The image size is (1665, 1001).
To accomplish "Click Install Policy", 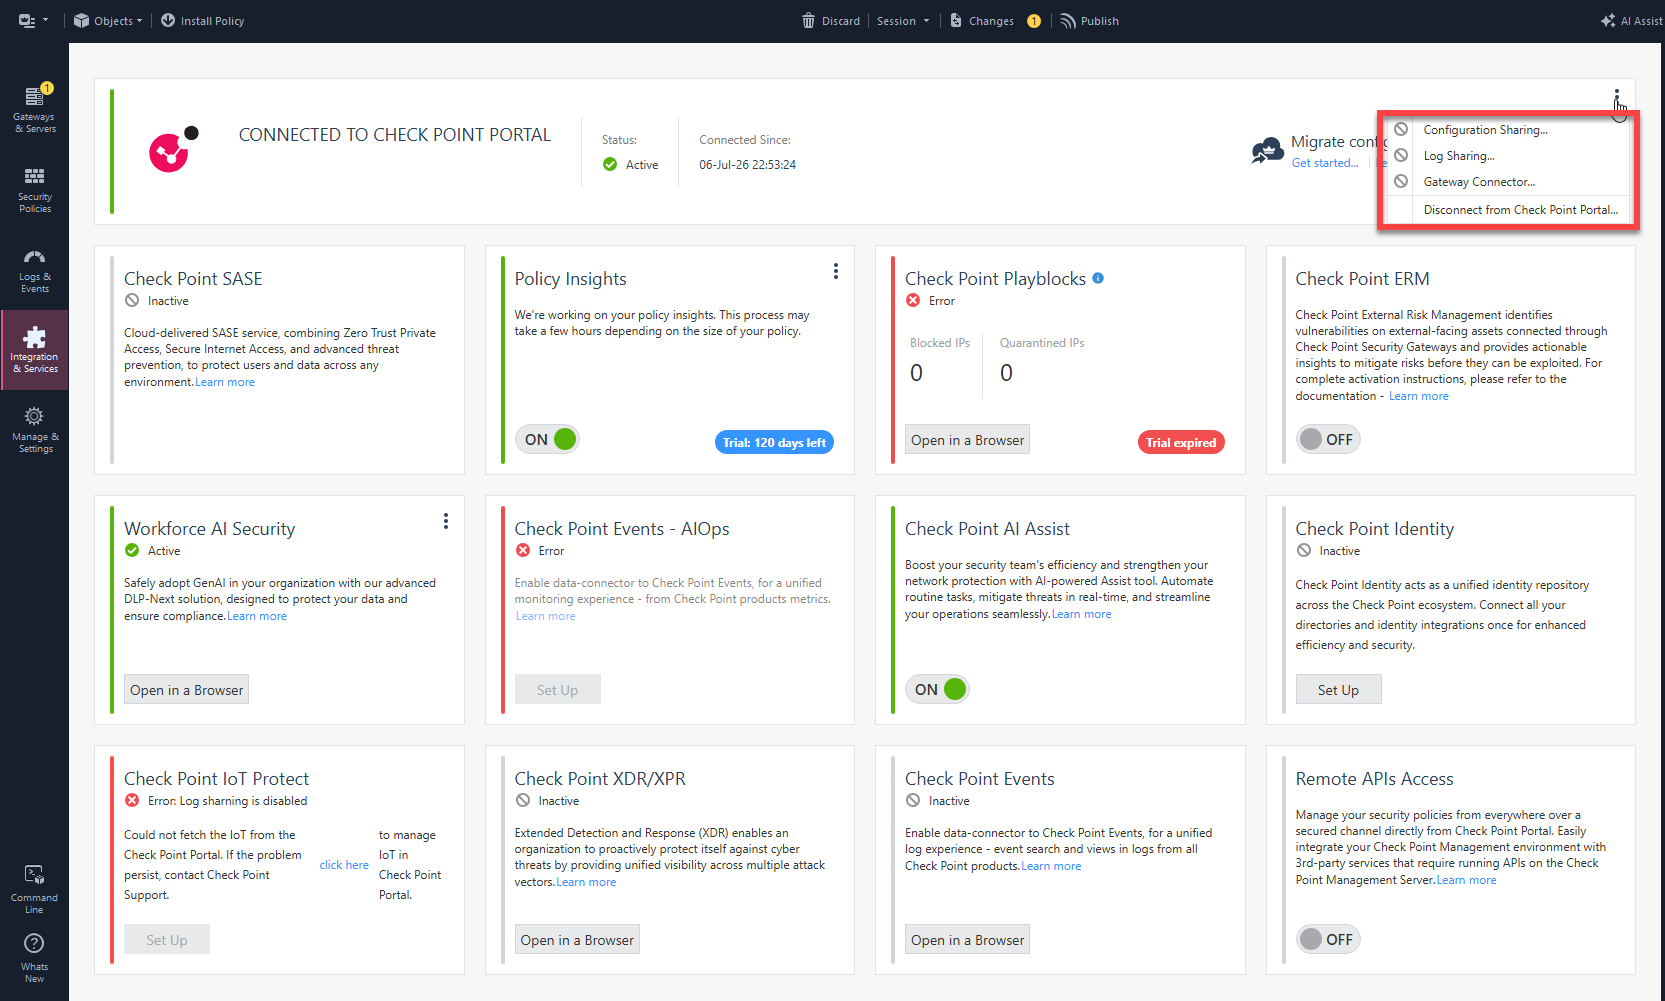I will (202, 21).
